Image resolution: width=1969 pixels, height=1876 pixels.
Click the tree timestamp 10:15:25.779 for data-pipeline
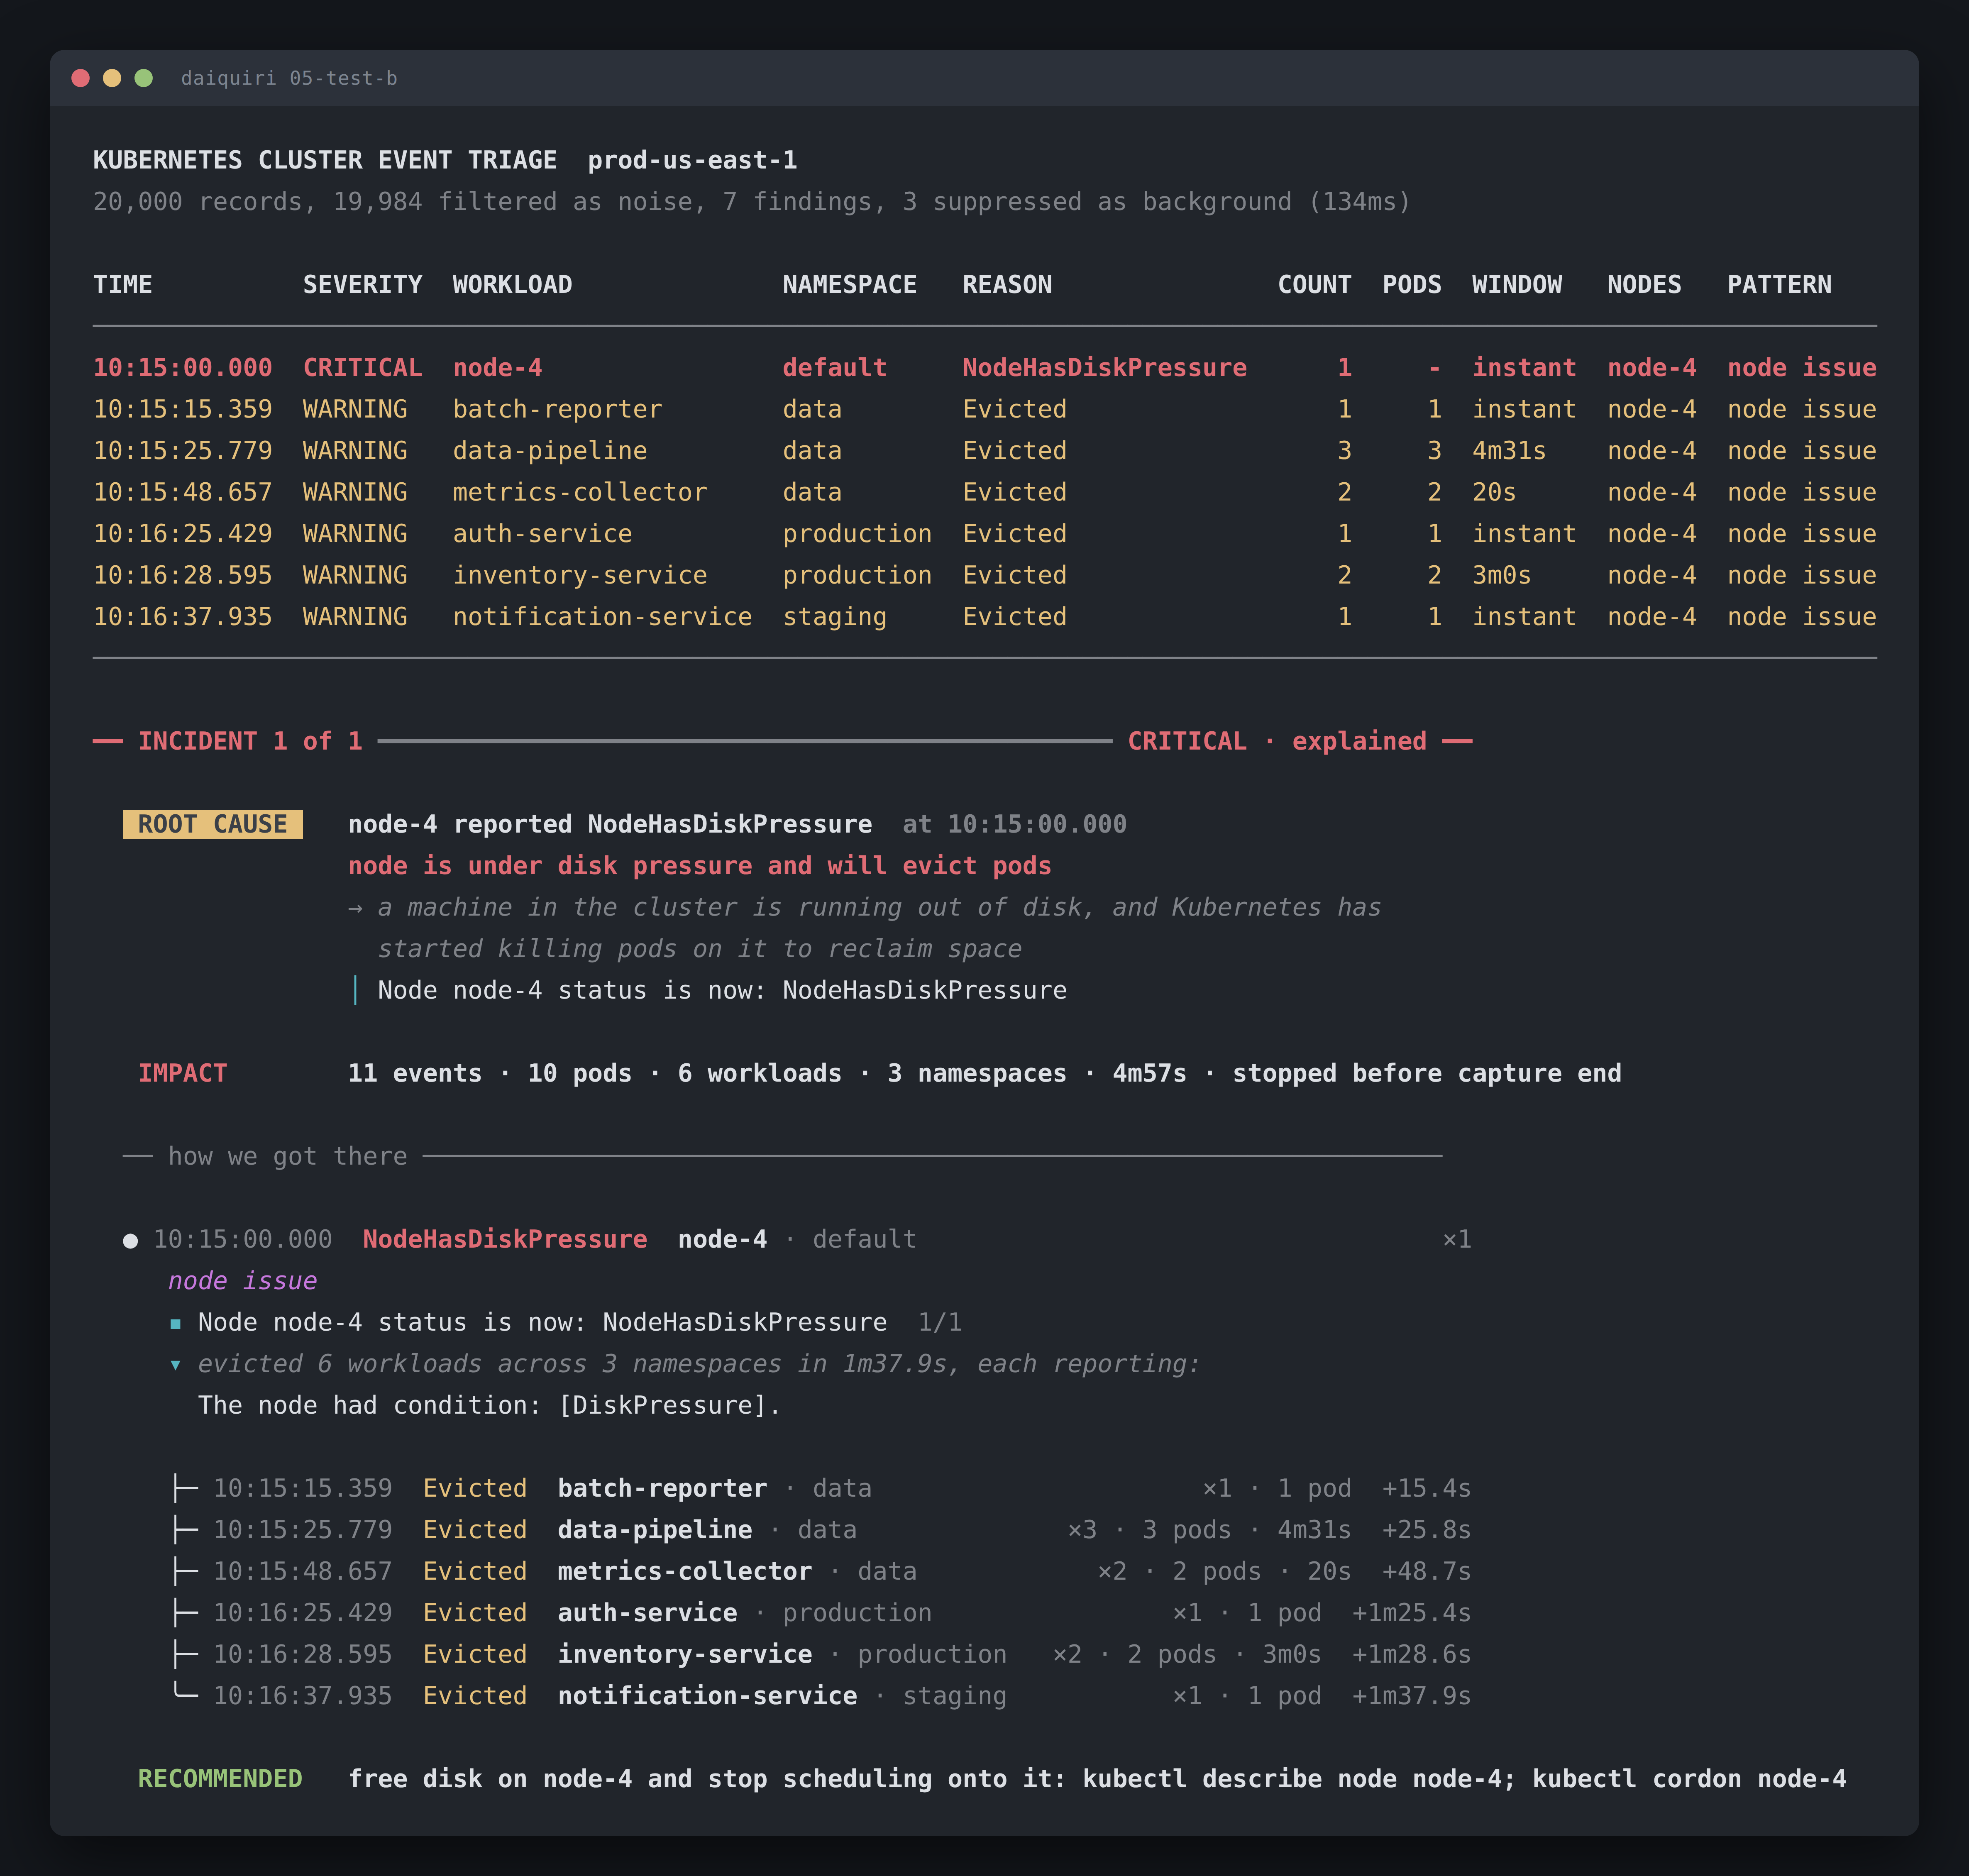(303, 1530)
